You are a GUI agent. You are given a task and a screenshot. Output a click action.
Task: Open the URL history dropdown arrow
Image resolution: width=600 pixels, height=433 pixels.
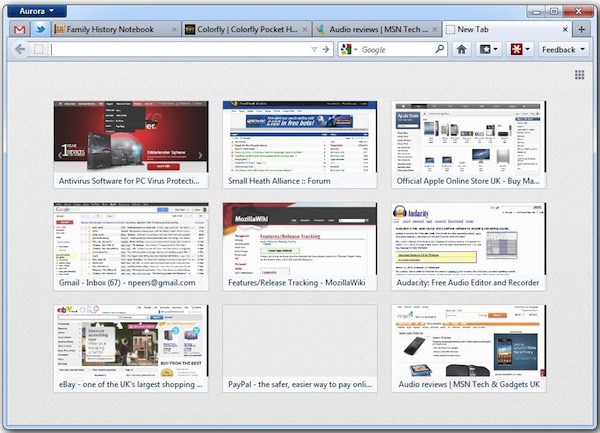pyautogui.click(x=314, y=49)
